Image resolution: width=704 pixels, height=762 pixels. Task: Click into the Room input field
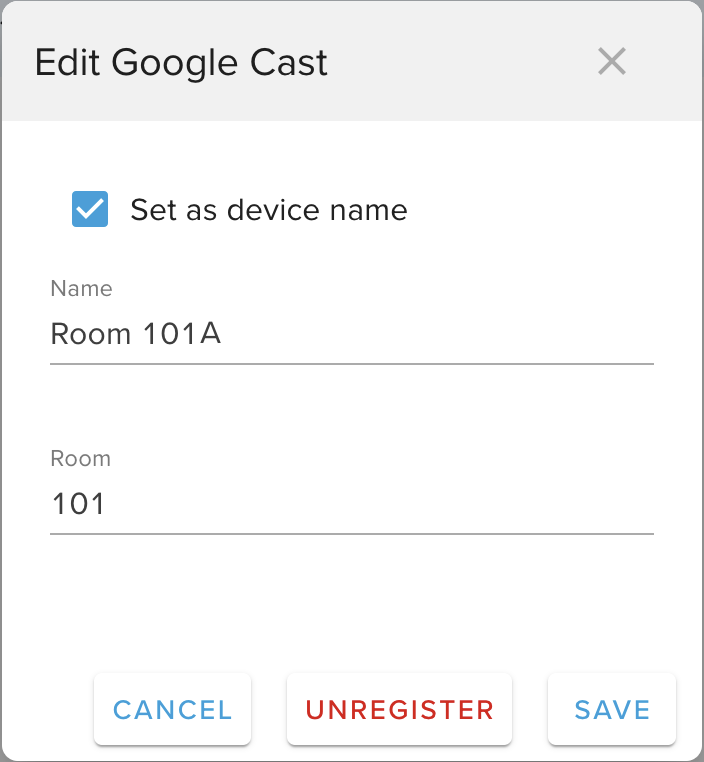coord(350,504)
